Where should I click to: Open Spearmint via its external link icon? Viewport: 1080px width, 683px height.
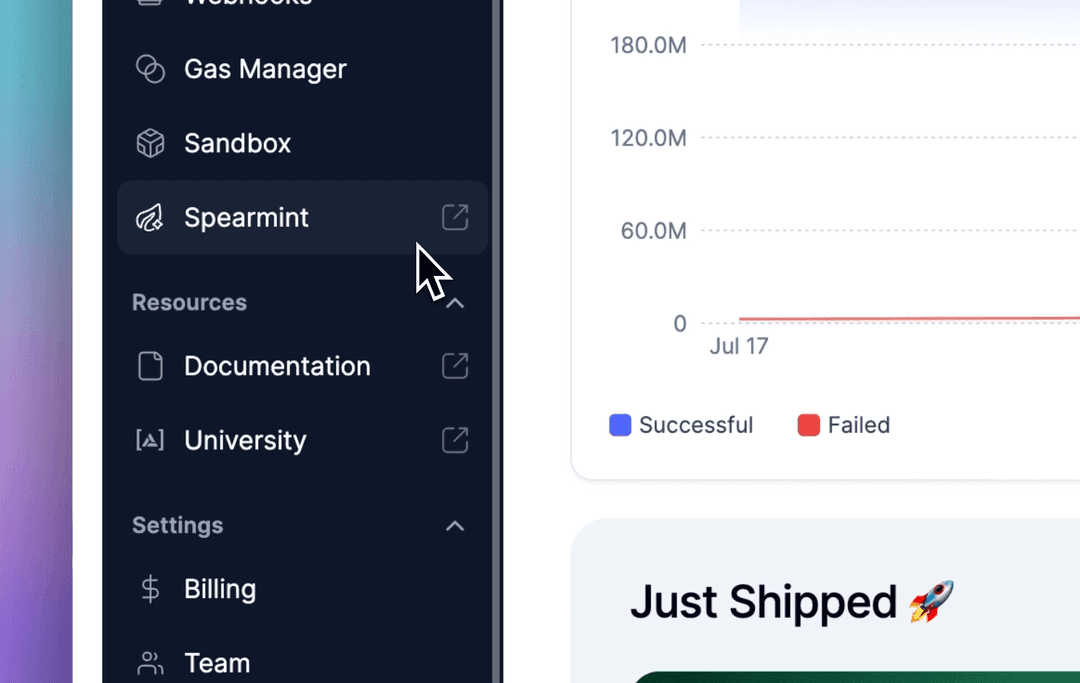(x=455, y=217)
